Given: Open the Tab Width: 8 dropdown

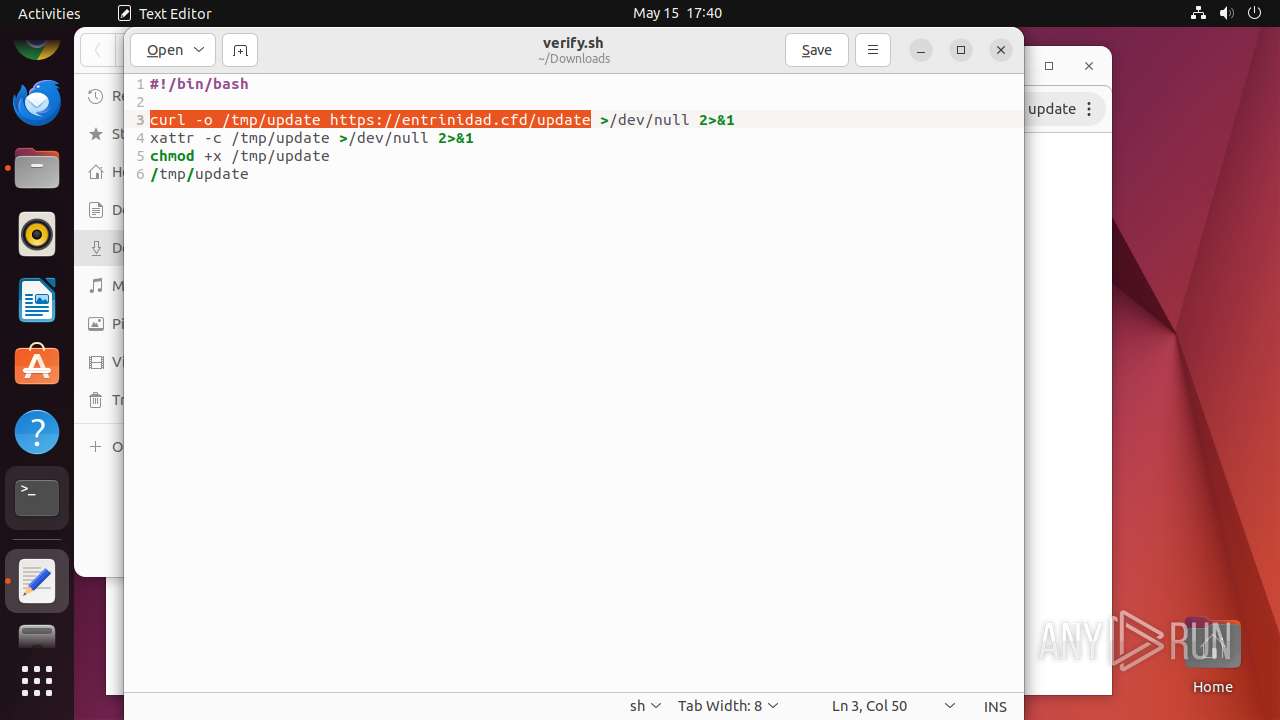Looking at the screenshot, I should coord(728,706).
